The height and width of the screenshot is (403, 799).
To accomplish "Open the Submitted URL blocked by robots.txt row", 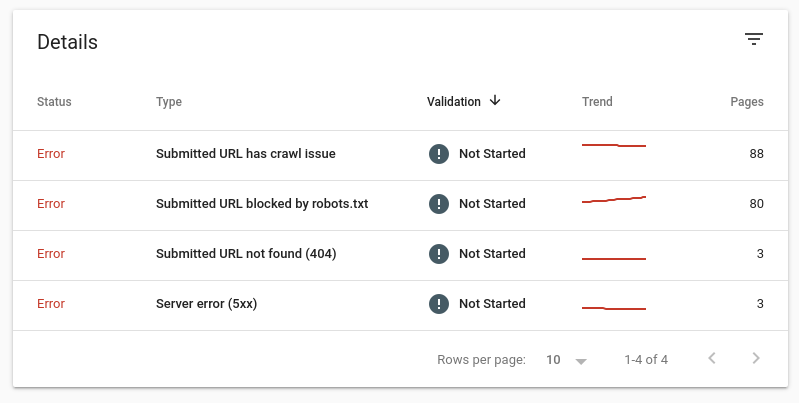I will 262,204.
